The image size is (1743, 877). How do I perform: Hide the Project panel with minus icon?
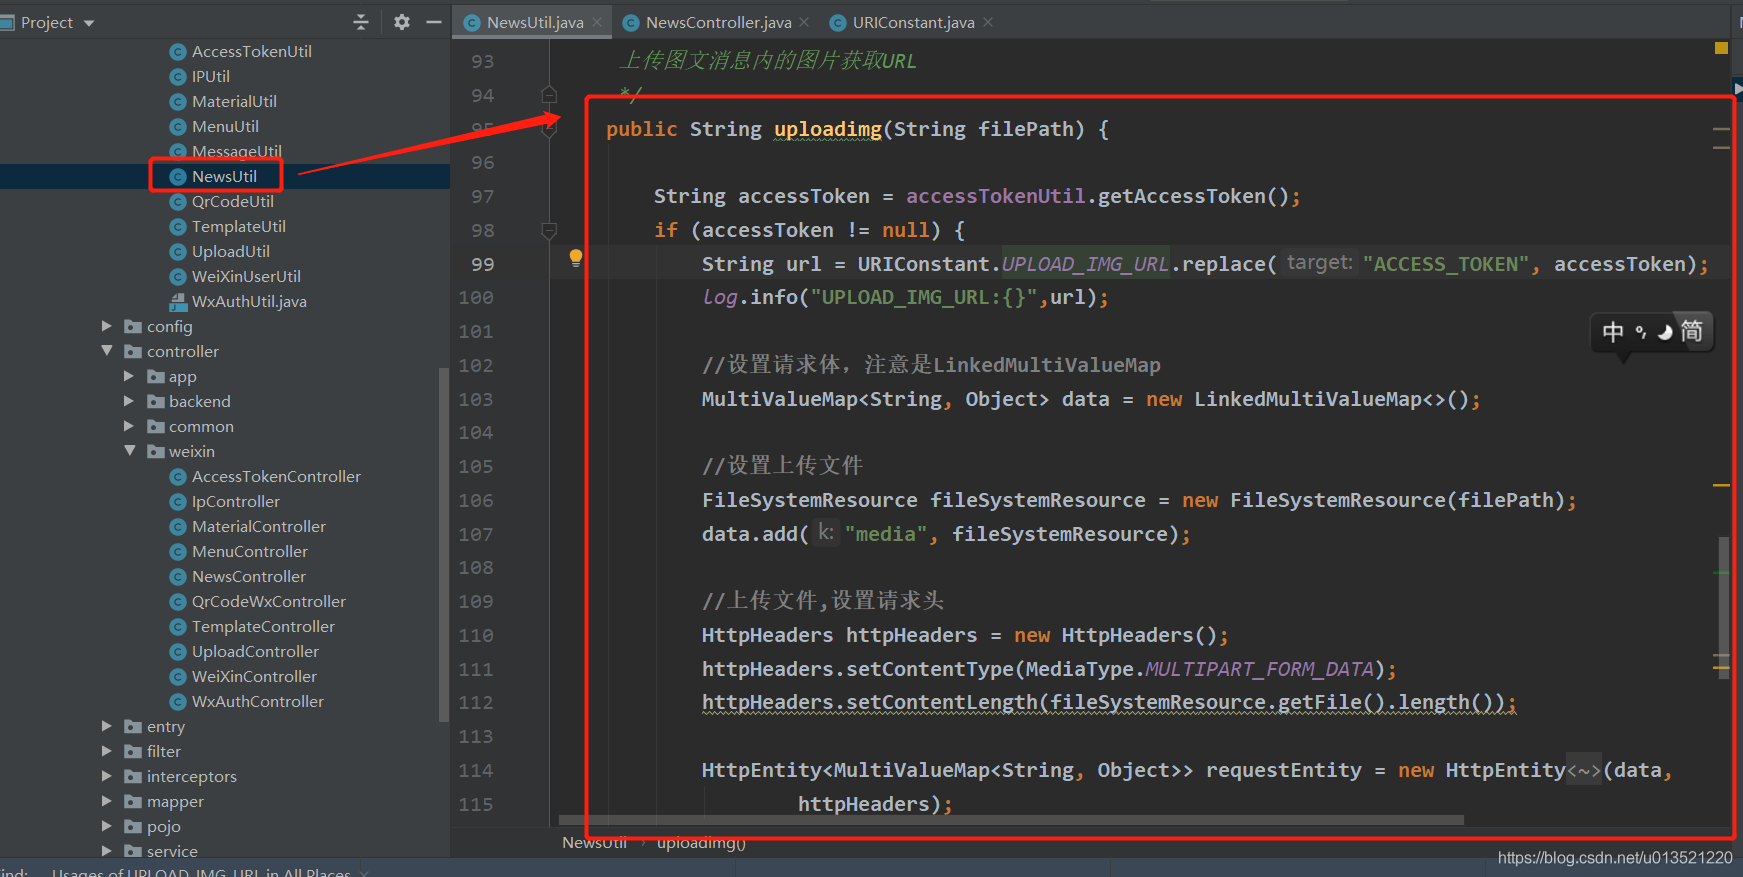(x=434, y=22)
